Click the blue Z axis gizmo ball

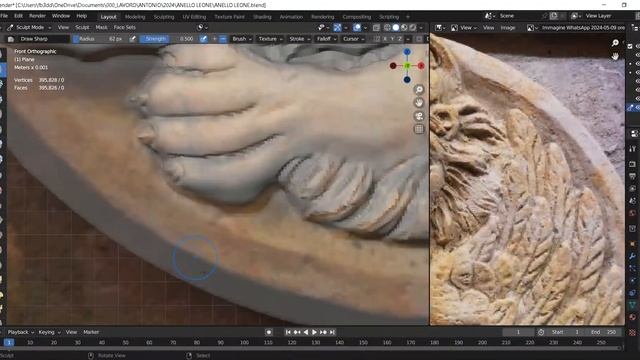point(407,52)
